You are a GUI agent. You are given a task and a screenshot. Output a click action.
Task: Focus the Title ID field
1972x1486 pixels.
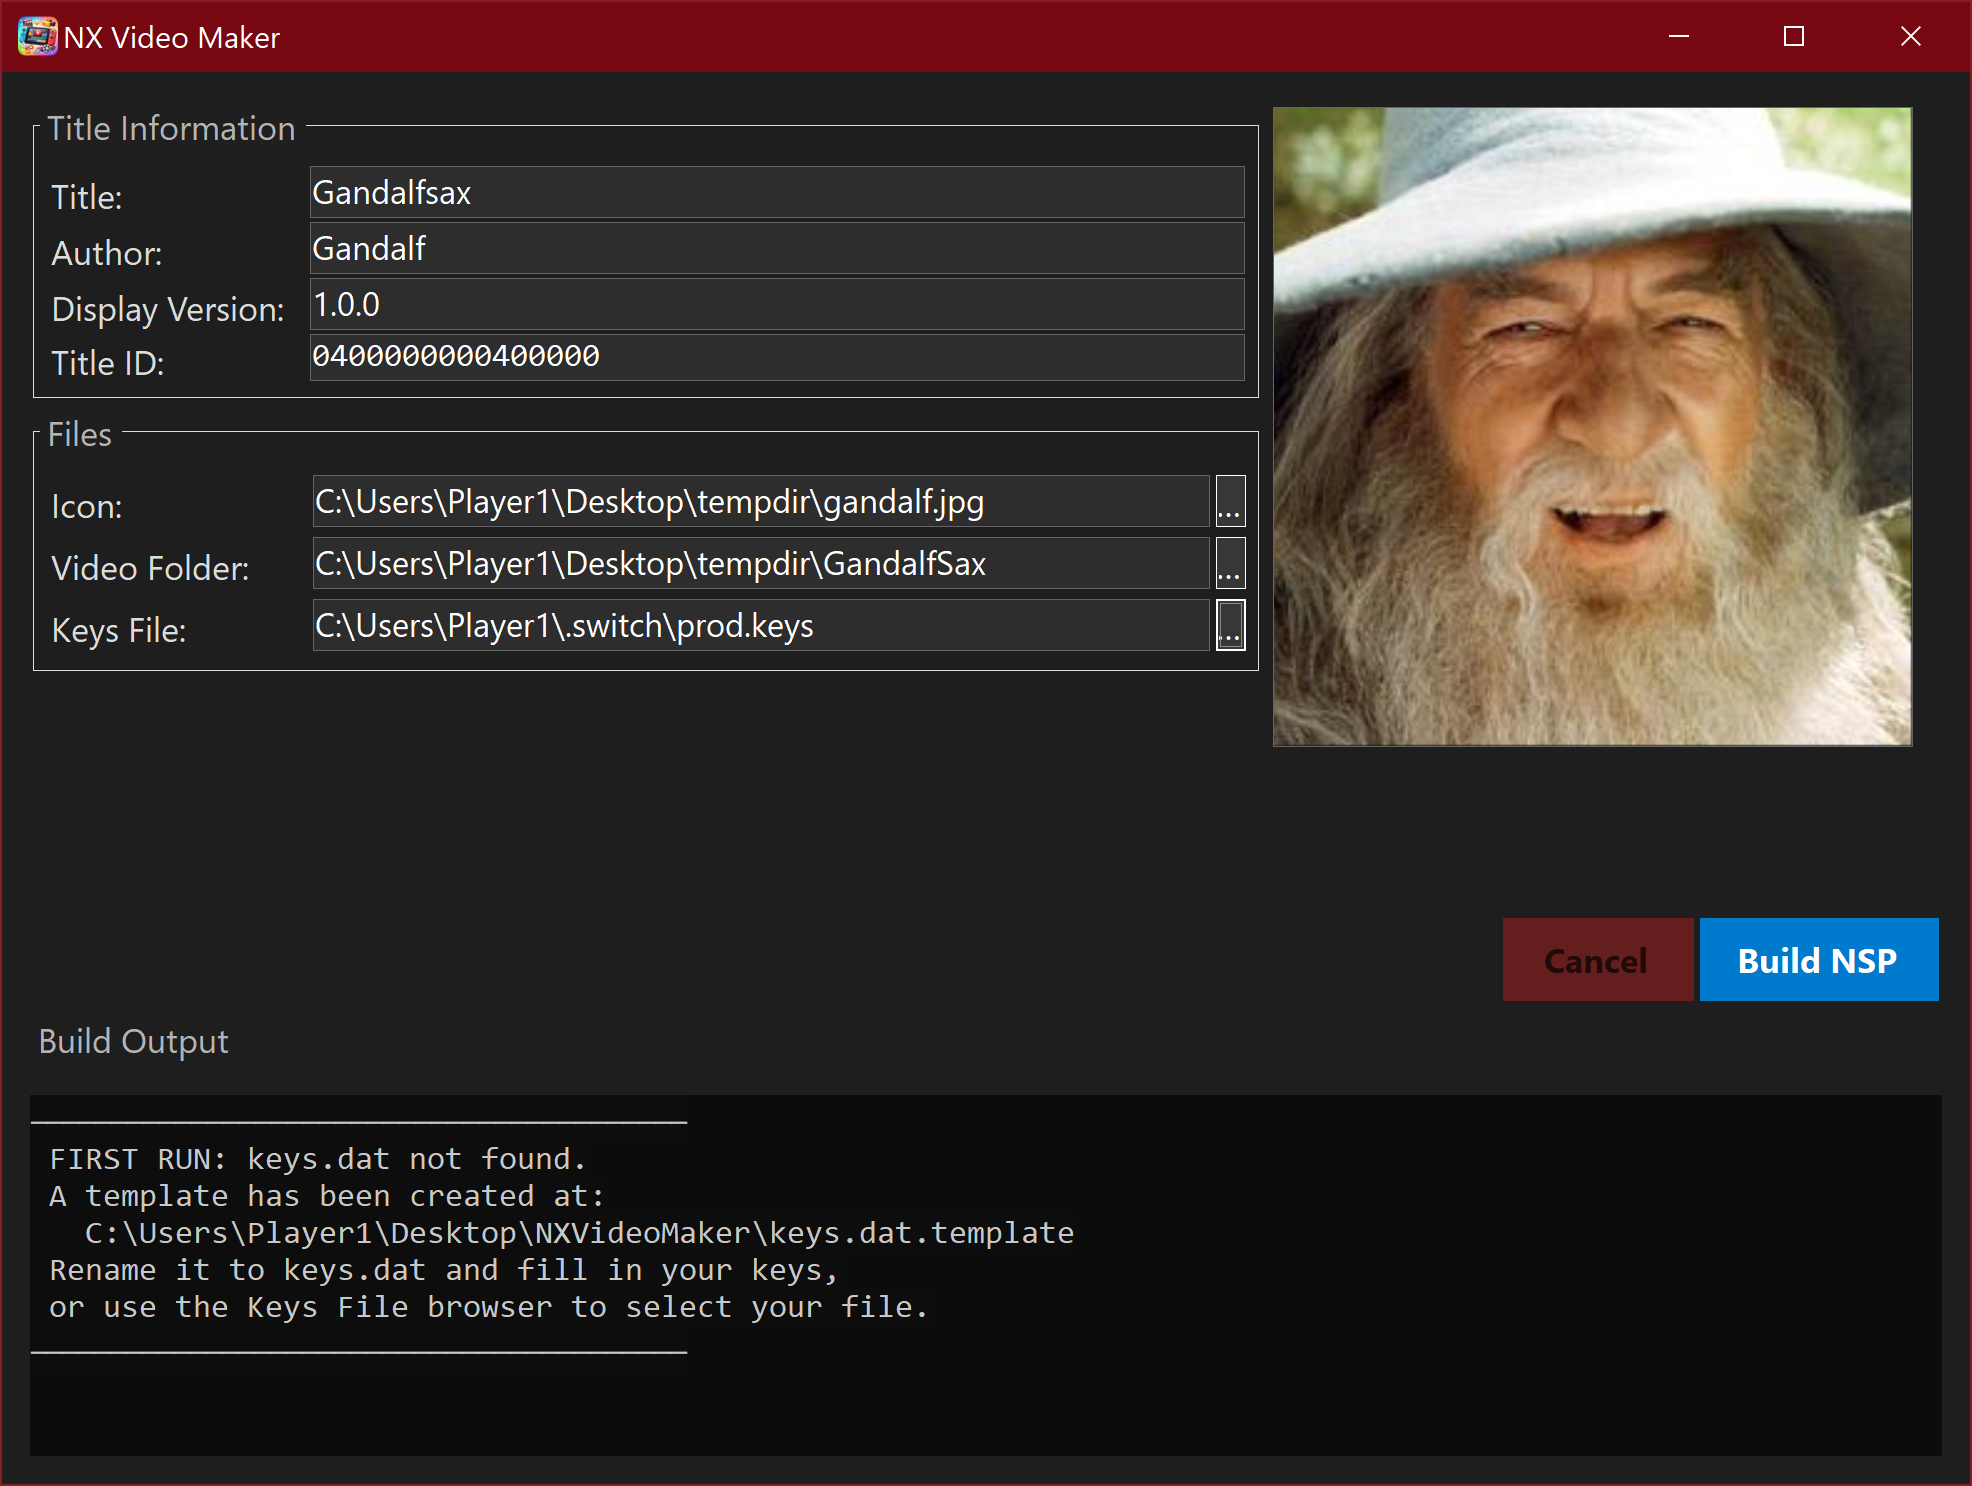[x=777, y=357]
